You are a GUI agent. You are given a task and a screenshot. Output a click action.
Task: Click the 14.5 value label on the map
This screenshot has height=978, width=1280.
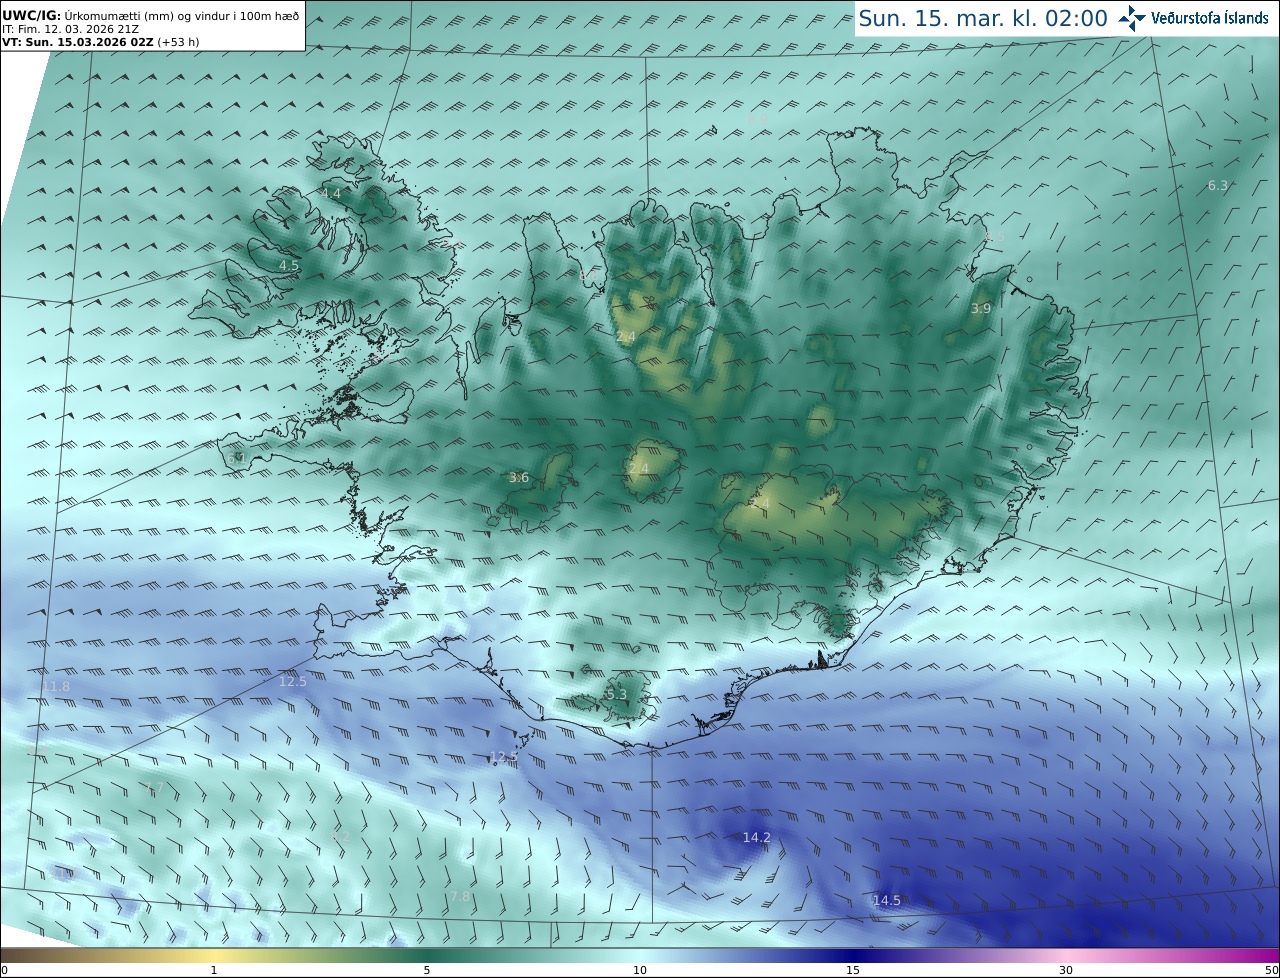[x=887, y=900]
